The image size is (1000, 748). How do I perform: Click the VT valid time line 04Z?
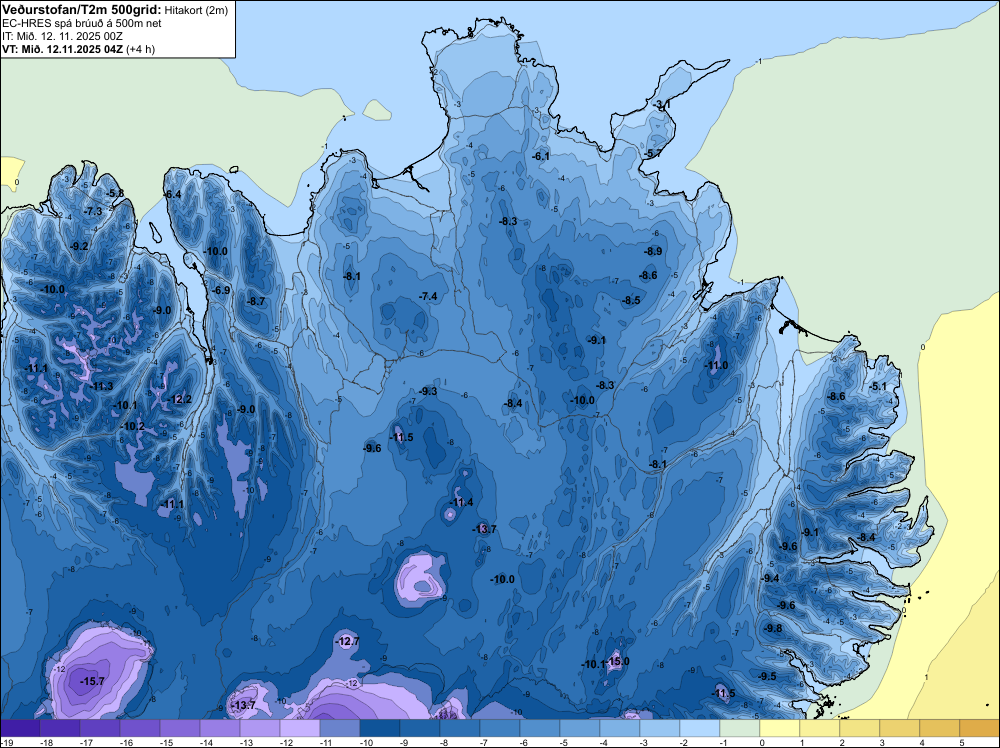pyautogui.click(x=78, y=49)
